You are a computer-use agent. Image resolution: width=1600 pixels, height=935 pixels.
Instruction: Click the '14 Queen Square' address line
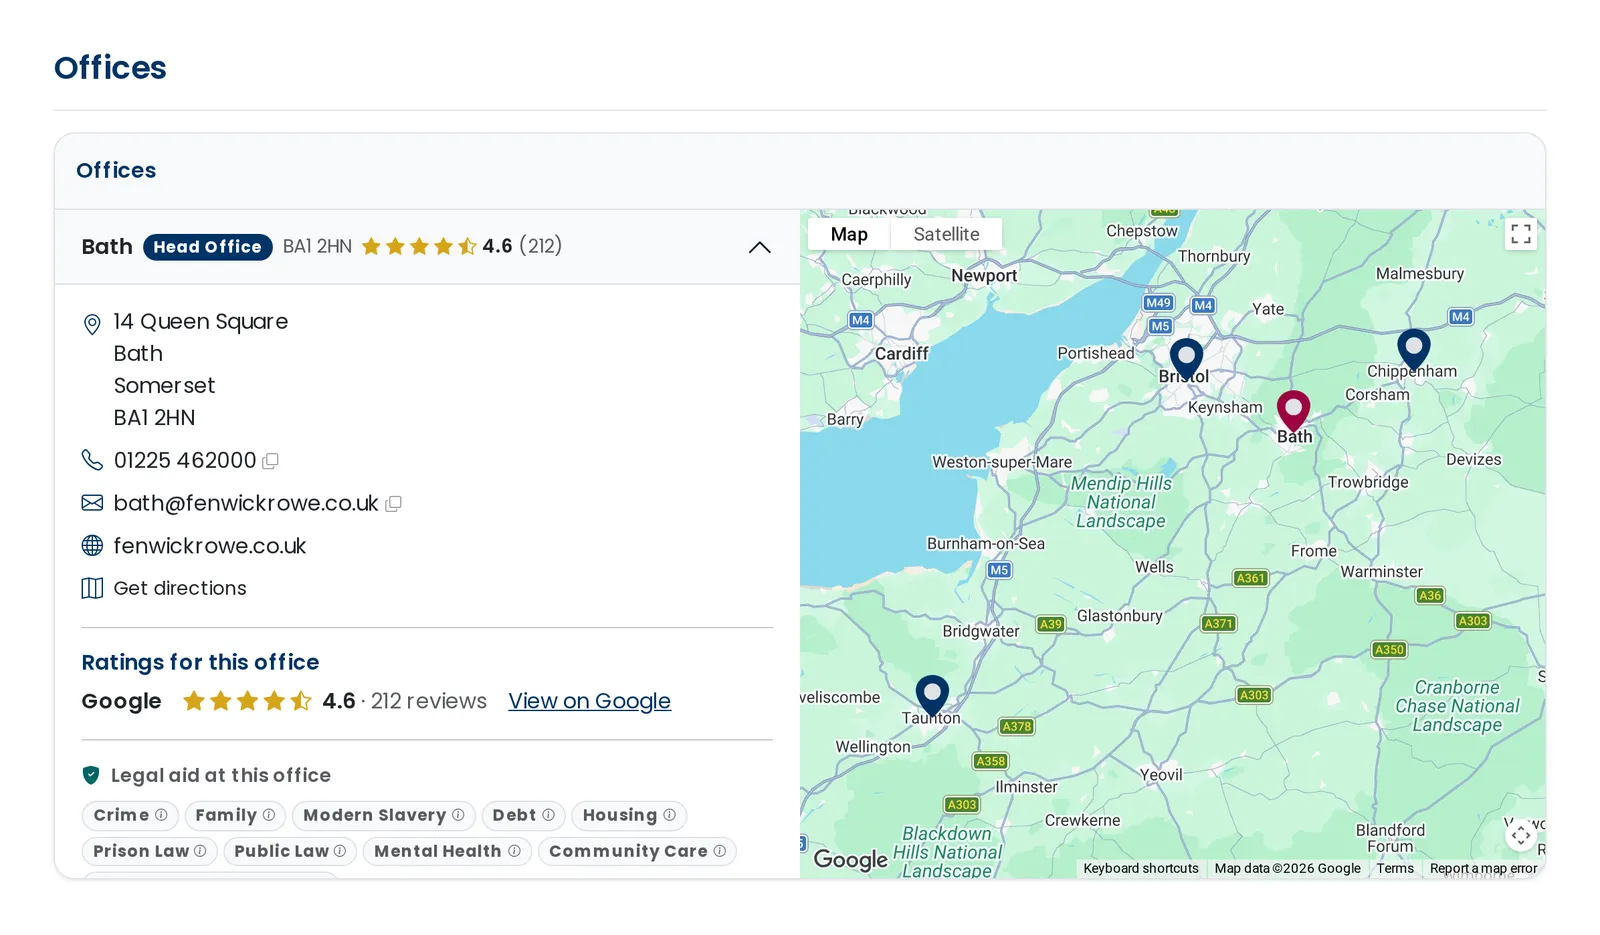point(201,322)
